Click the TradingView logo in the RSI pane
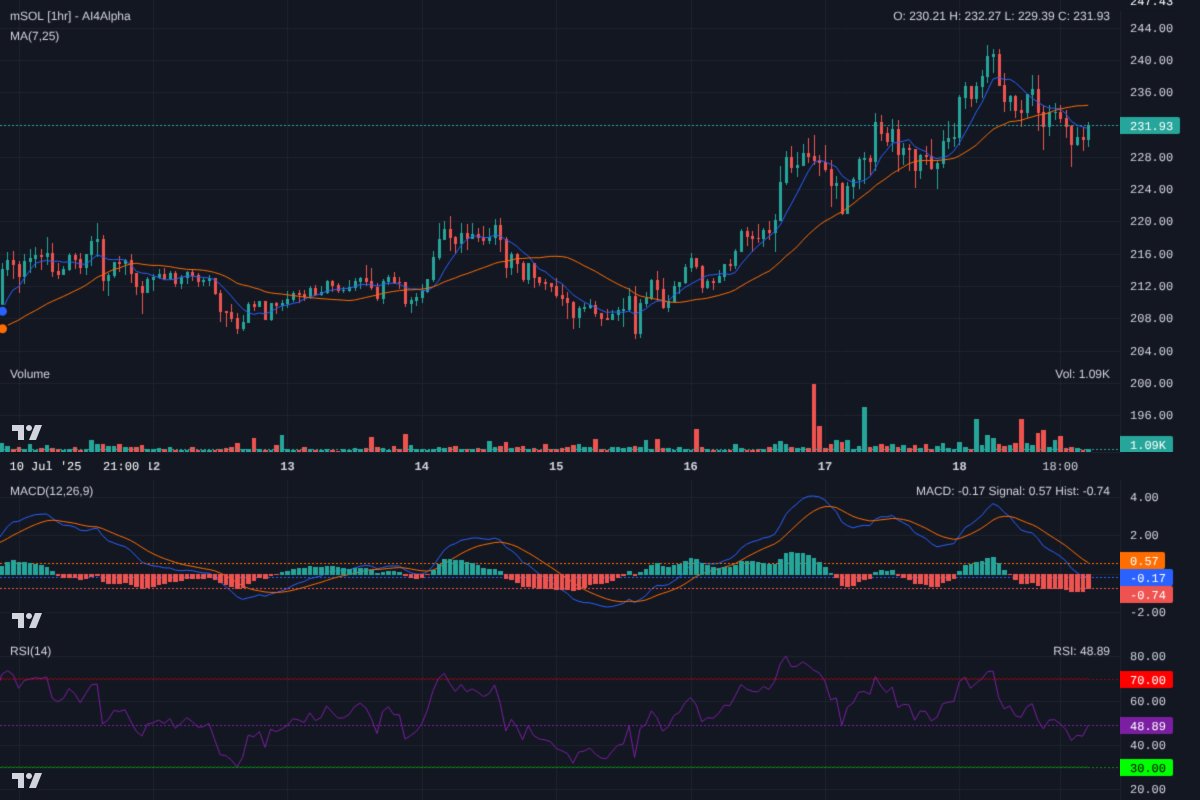Screen dimensions: 1200x800 27,780
